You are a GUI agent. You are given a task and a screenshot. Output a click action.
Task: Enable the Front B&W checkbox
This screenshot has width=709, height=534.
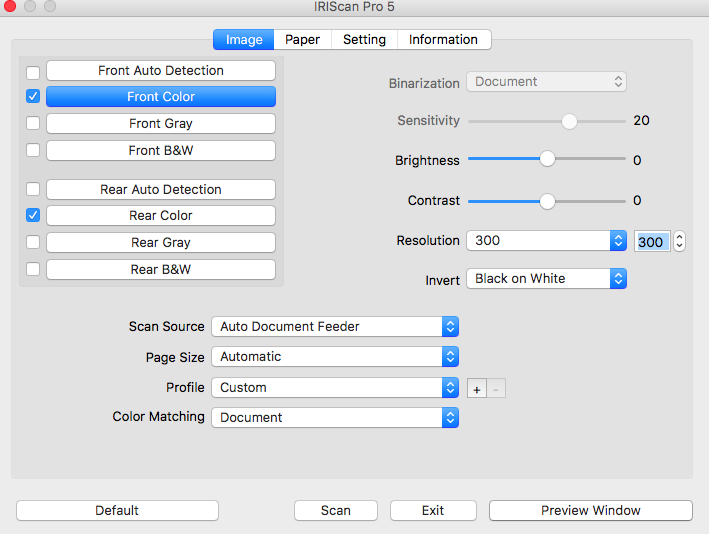pos(33,151)
